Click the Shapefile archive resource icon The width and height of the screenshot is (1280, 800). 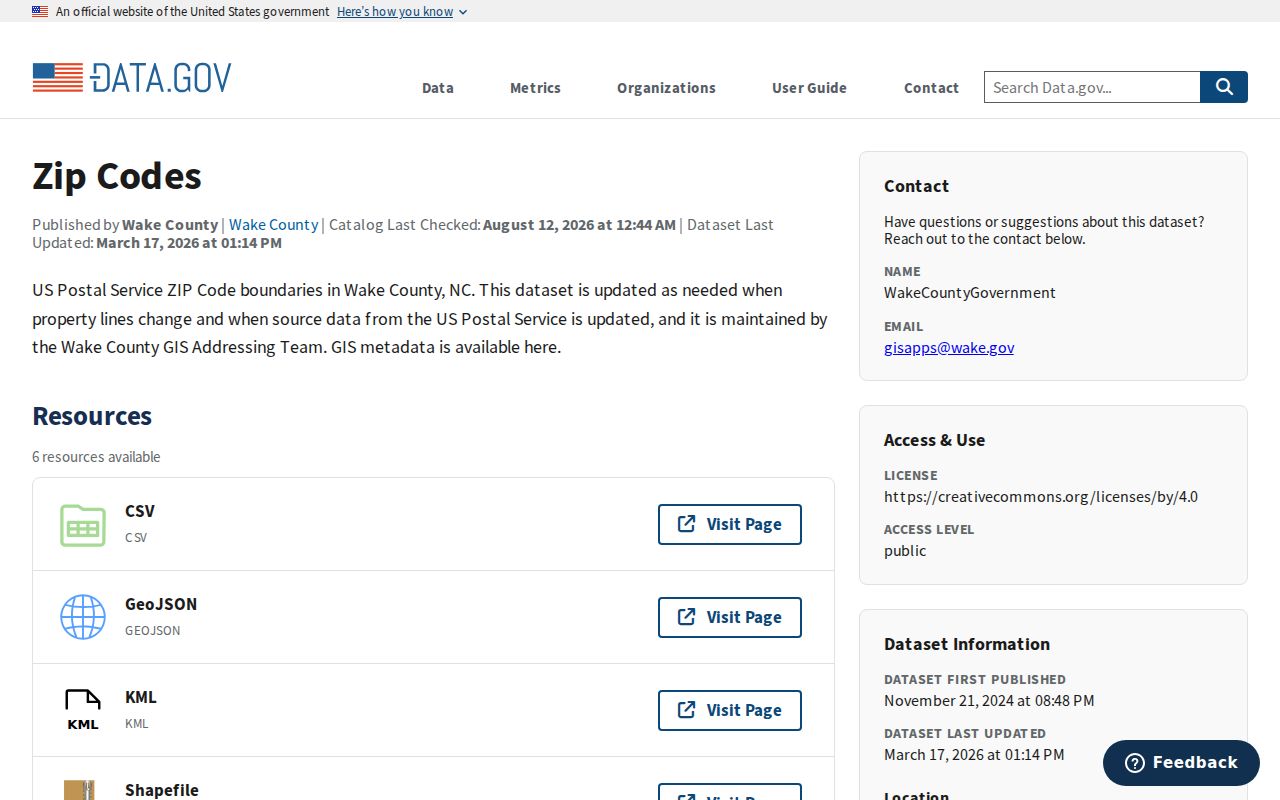pos(80,790)
